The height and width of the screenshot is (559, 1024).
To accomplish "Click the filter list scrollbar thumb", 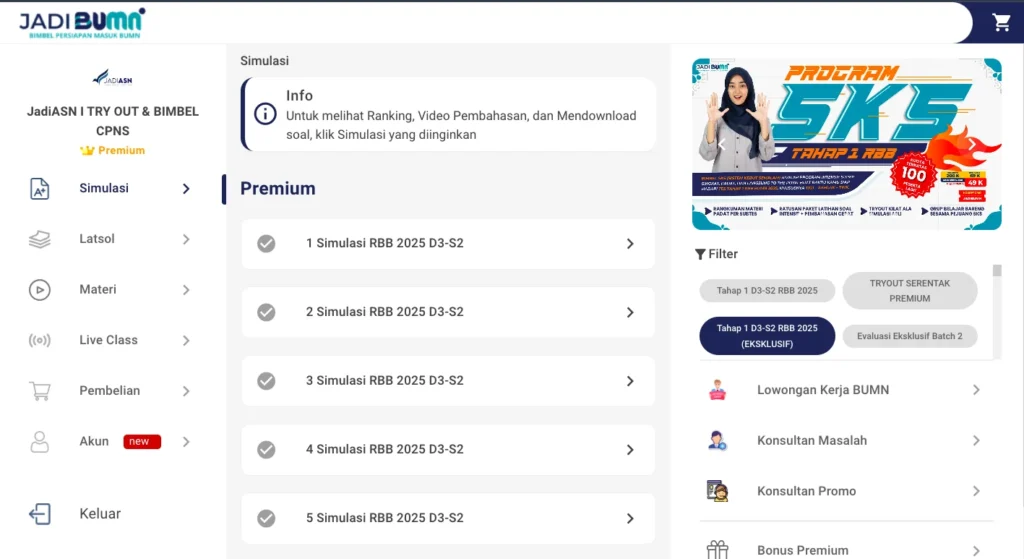I will point(997,270).
